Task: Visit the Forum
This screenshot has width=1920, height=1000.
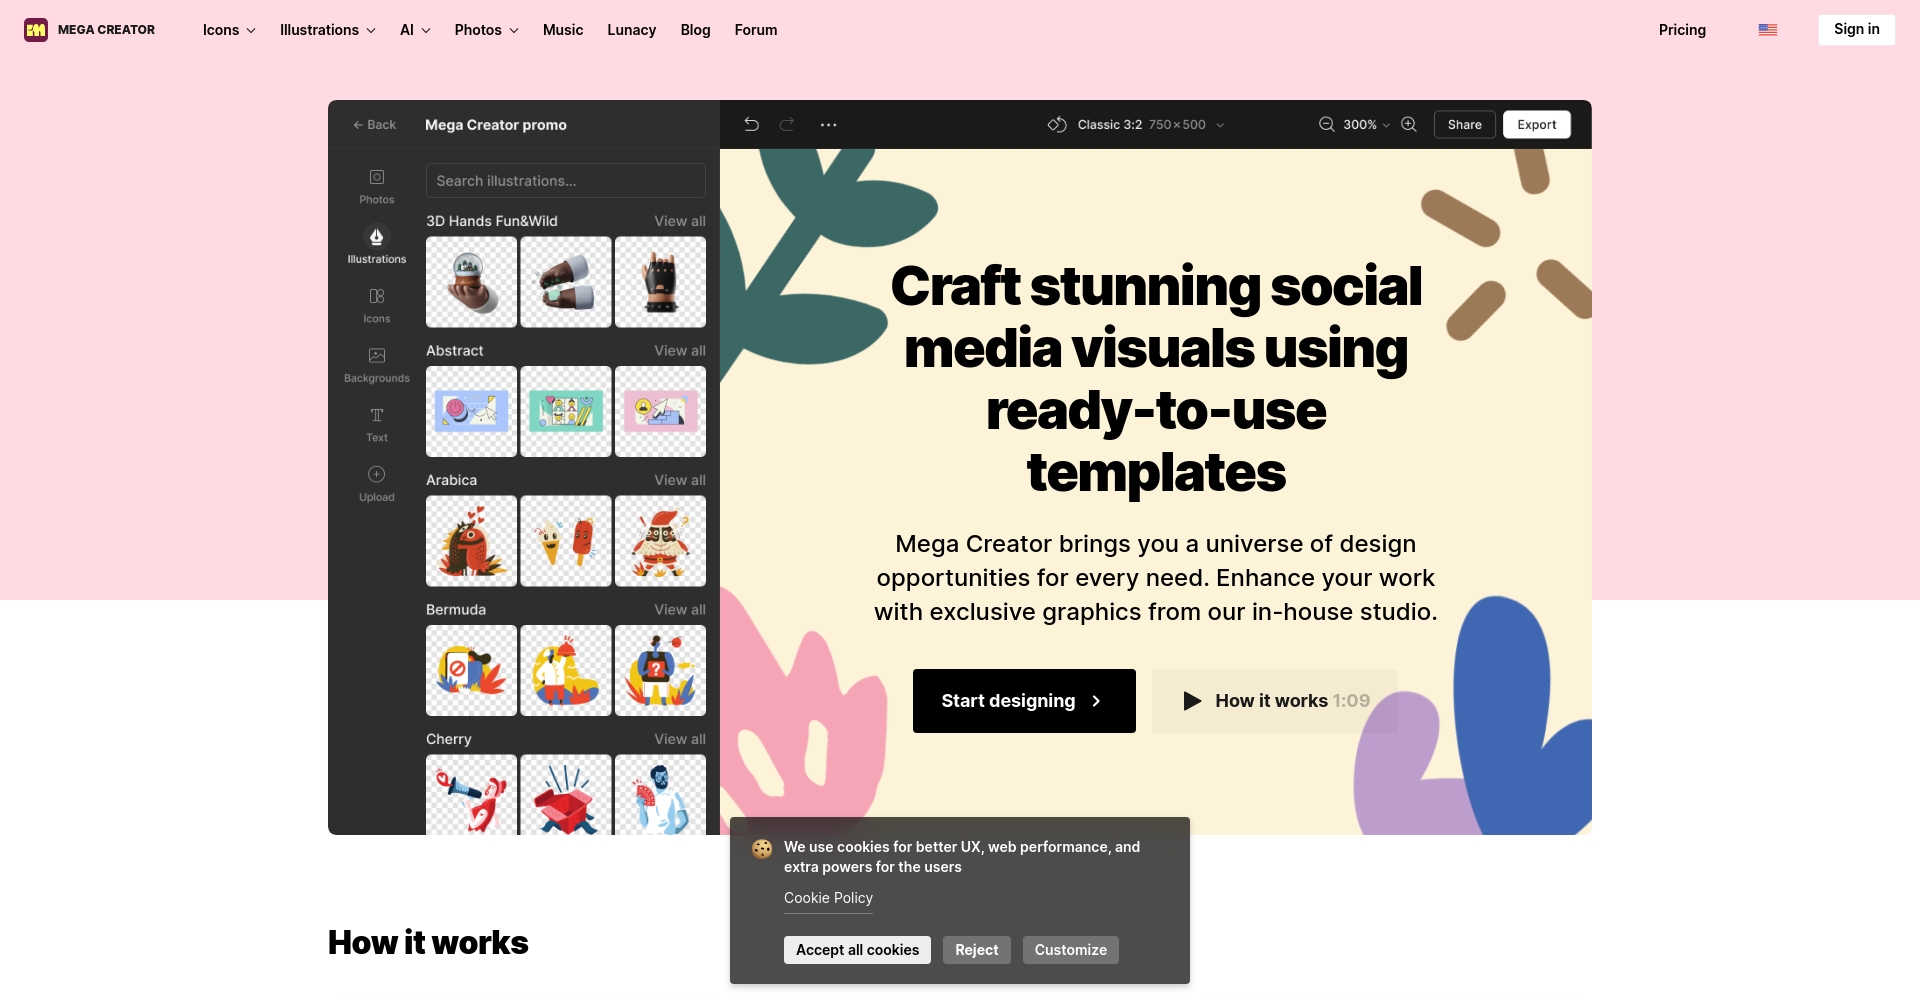Action: coord(756,30)
